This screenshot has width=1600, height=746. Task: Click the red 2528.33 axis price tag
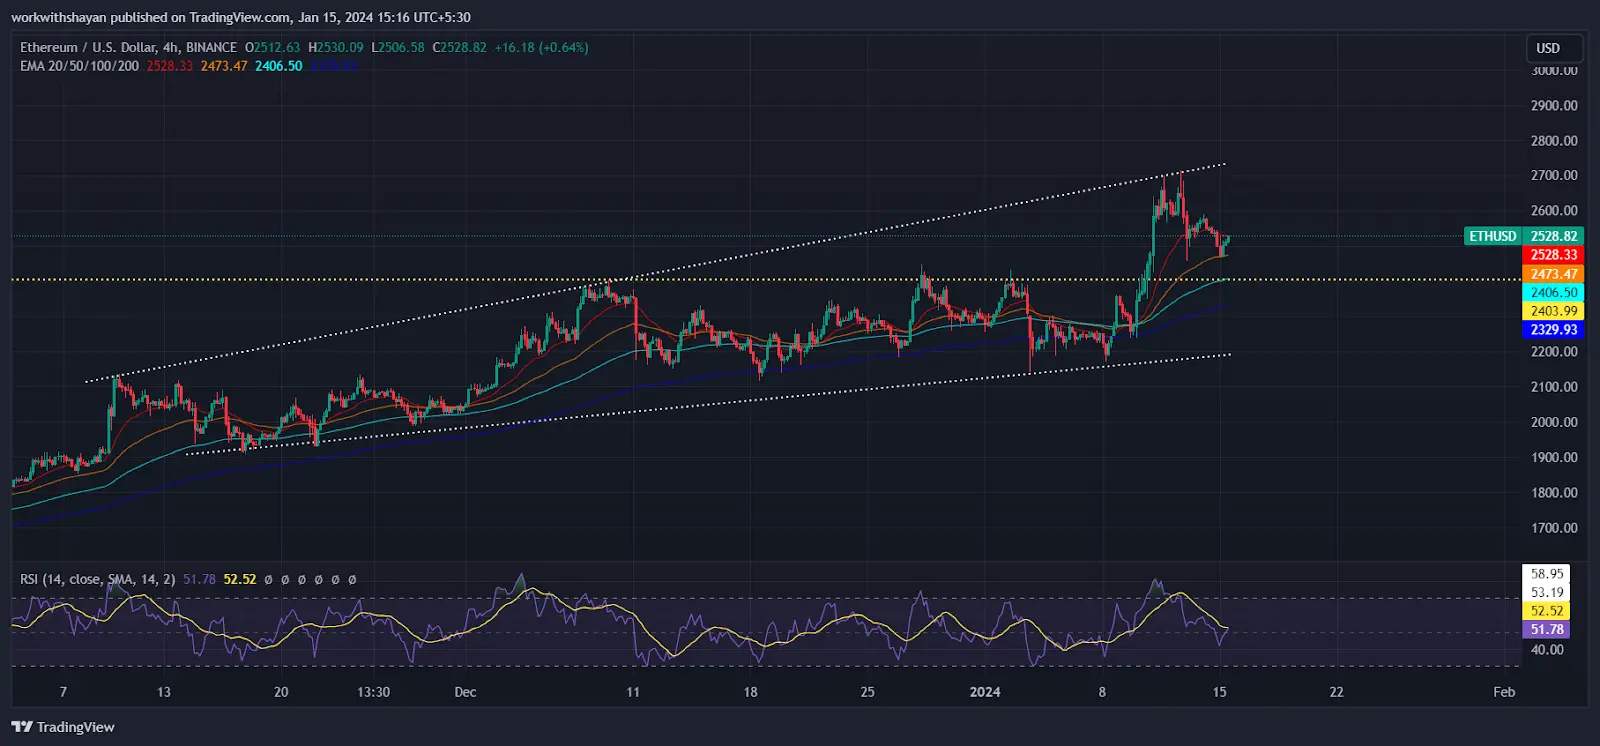(x=1554, y=255)
